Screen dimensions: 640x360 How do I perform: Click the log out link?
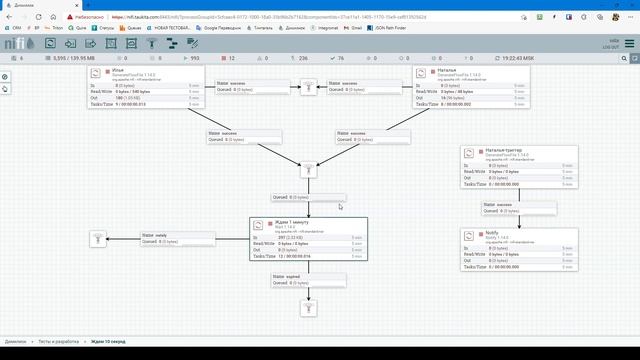coord(611,47)
